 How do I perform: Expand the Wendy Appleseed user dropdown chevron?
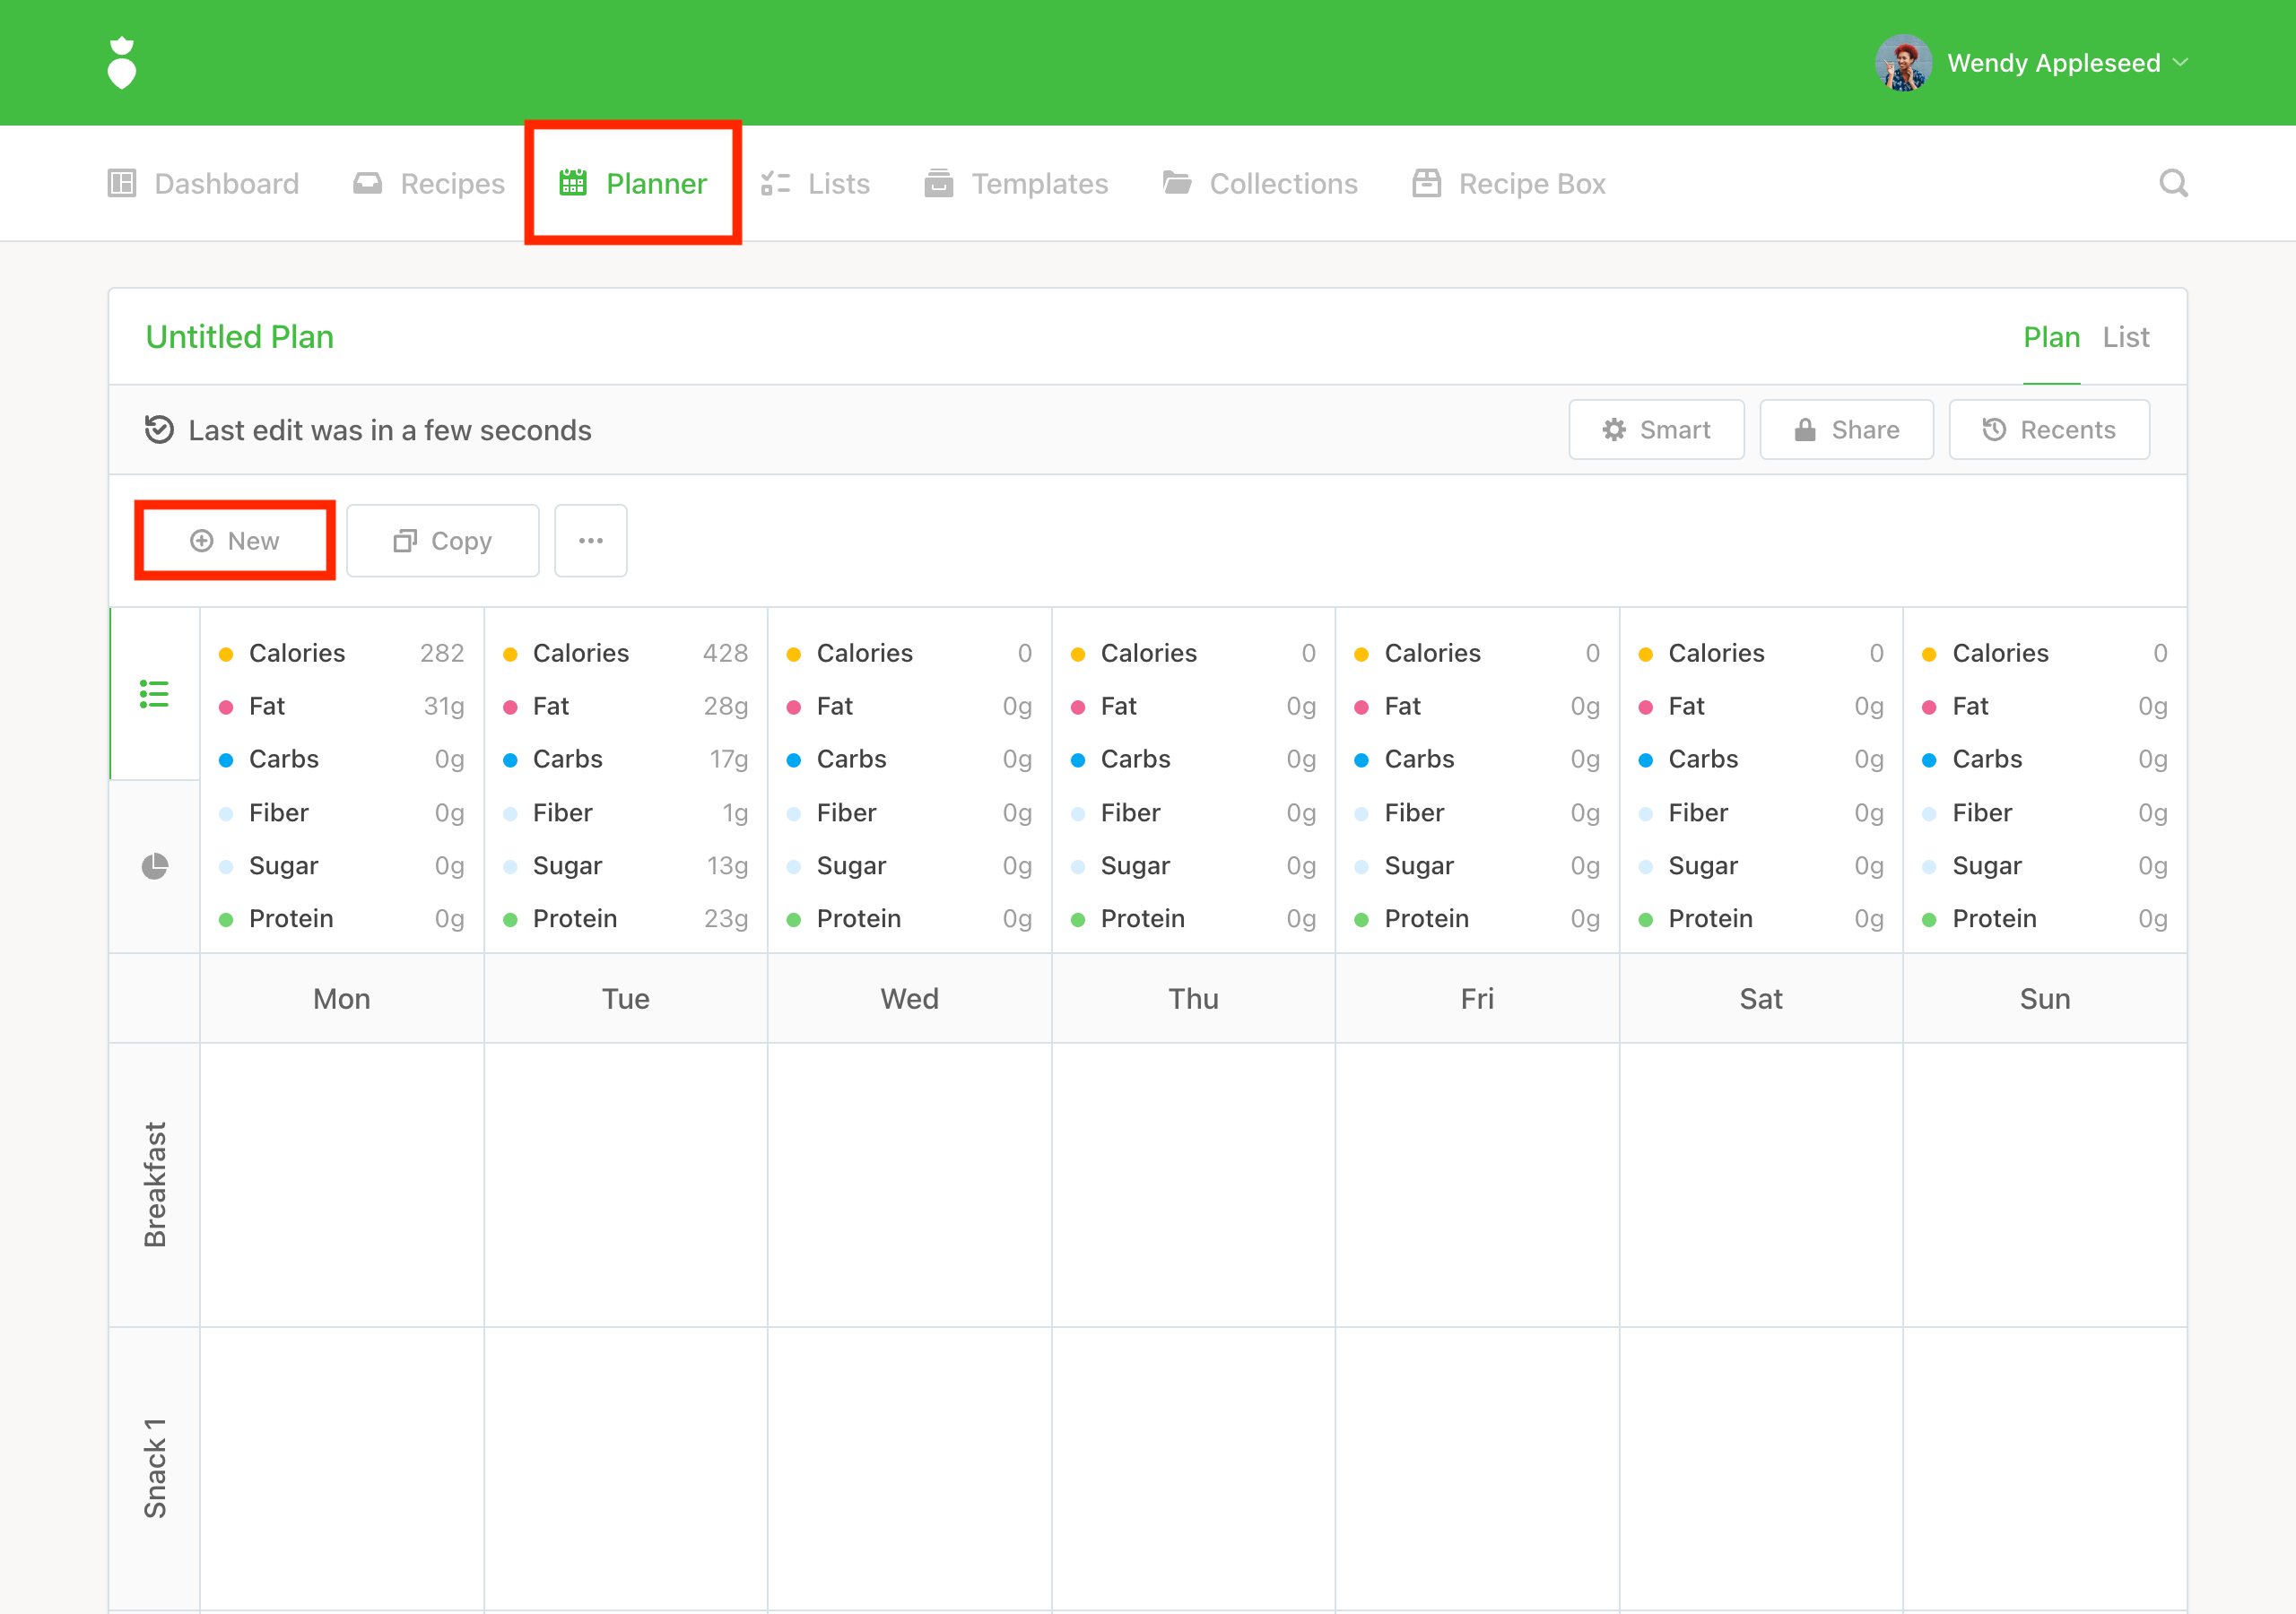pos(2181,63)
